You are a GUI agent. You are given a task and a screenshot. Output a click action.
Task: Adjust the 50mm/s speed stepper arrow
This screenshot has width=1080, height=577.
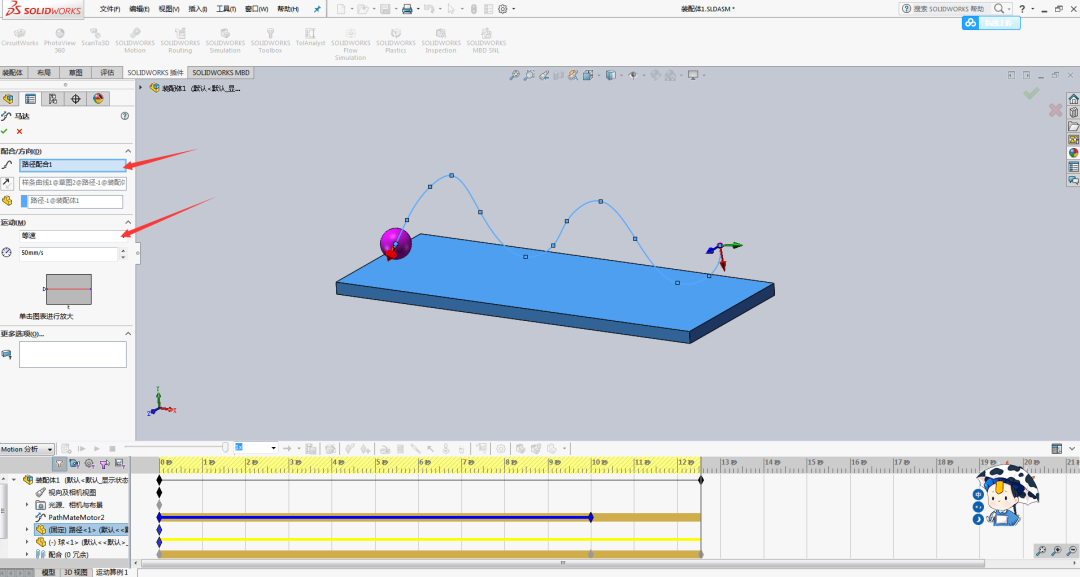[123, 250]
